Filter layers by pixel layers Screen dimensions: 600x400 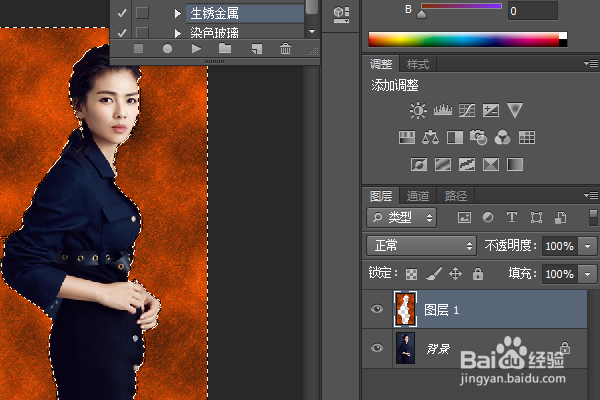point(464,217)
